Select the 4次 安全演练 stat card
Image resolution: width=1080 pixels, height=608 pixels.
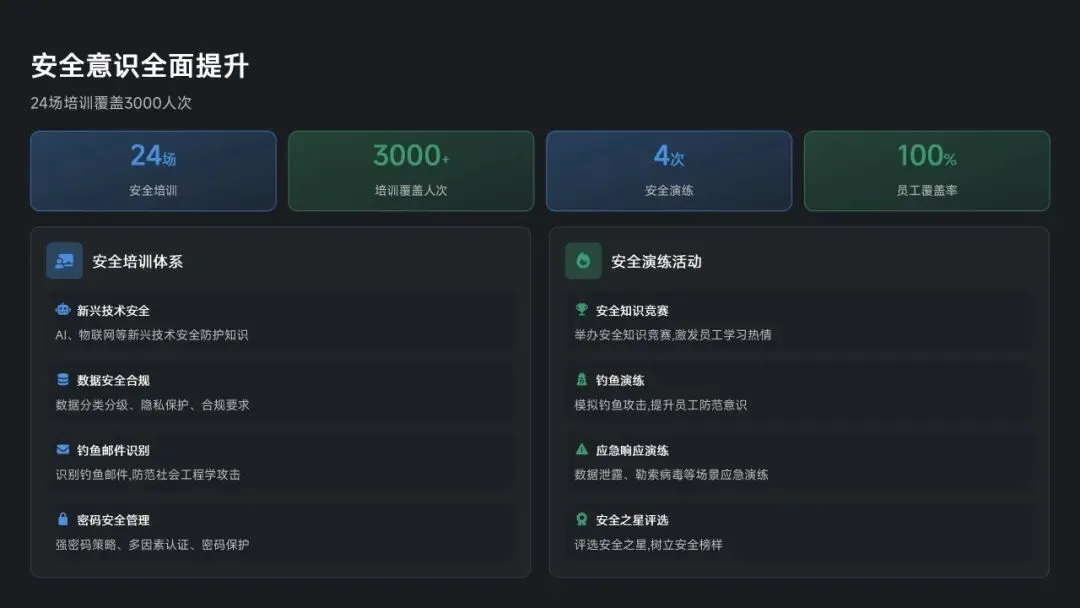point(669,171)
